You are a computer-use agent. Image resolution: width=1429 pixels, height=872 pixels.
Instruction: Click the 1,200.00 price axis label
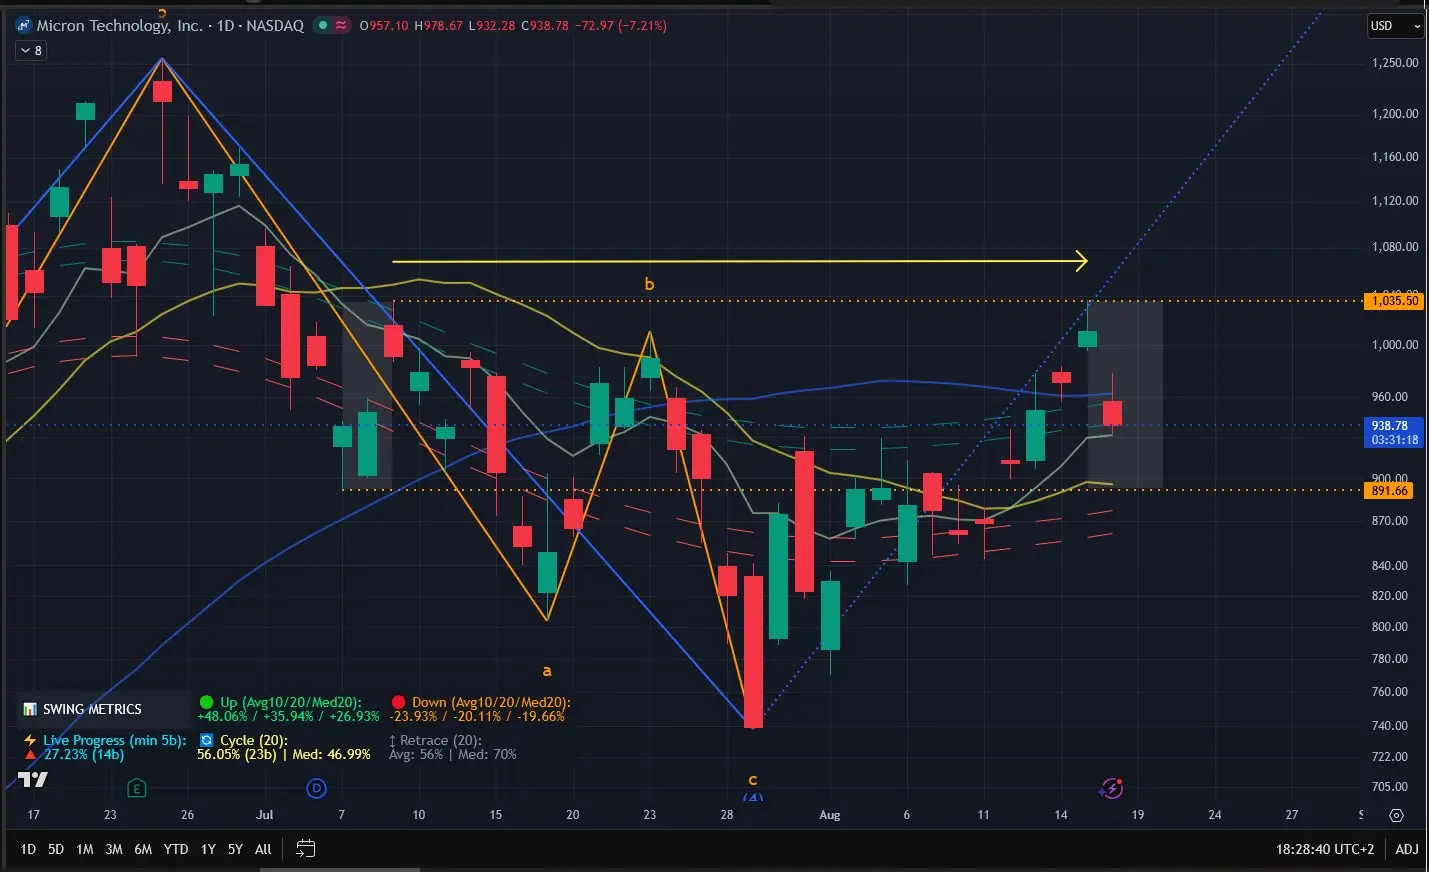pyautogui.click(x=1395, y=113)
